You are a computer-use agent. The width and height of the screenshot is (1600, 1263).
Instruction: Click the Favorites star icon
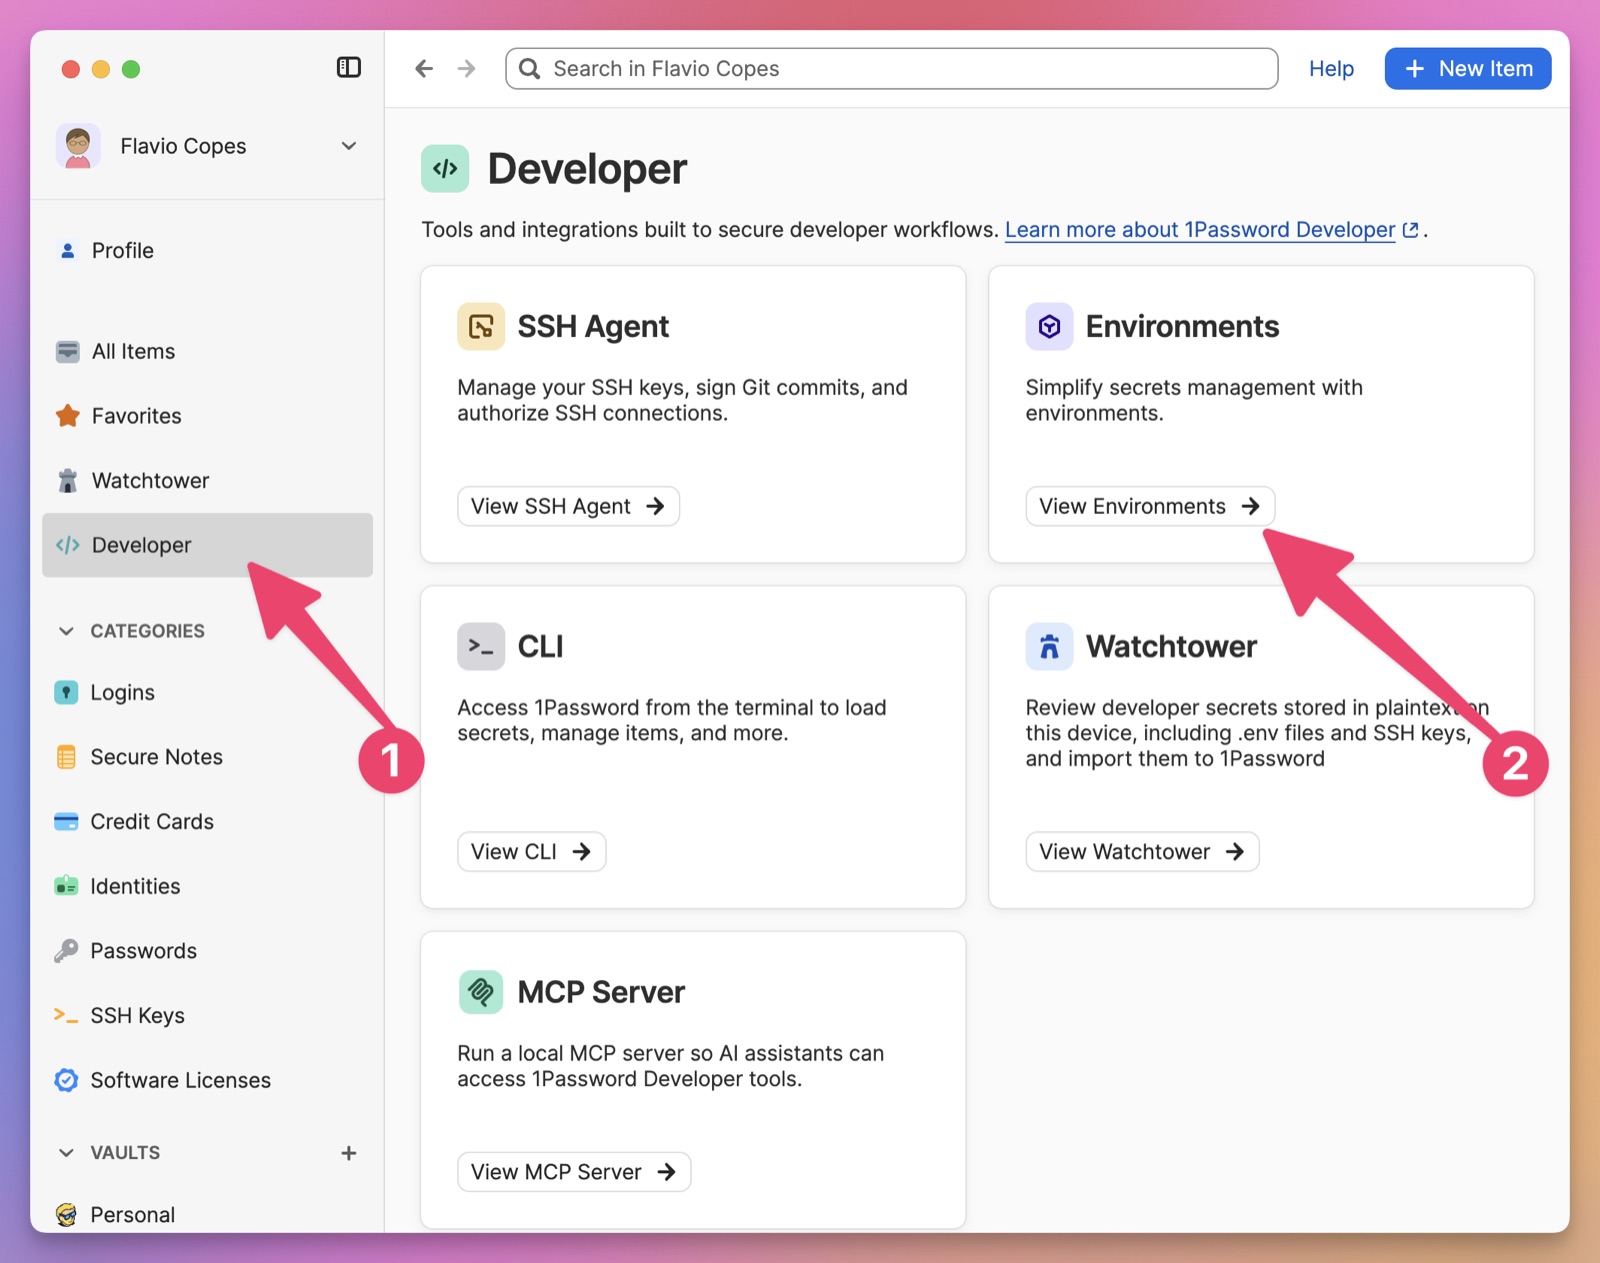67,416
